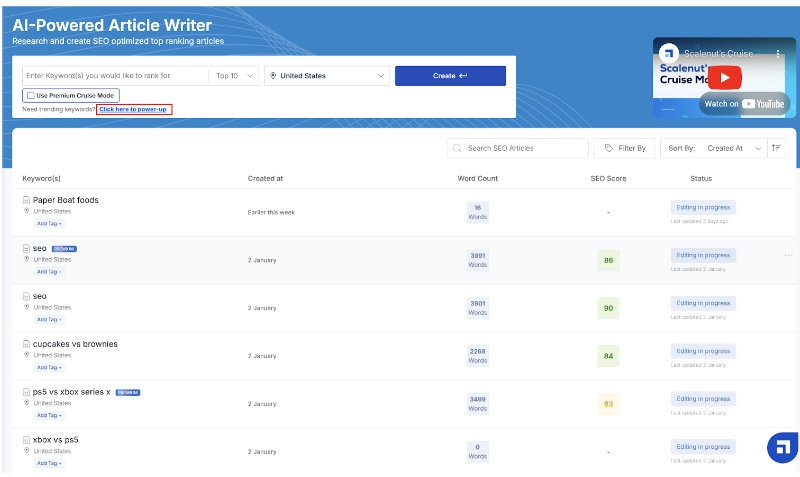Click the magnifier icon in Search SEO Articles
Viewport: 800px width, 477px height.
458,148
